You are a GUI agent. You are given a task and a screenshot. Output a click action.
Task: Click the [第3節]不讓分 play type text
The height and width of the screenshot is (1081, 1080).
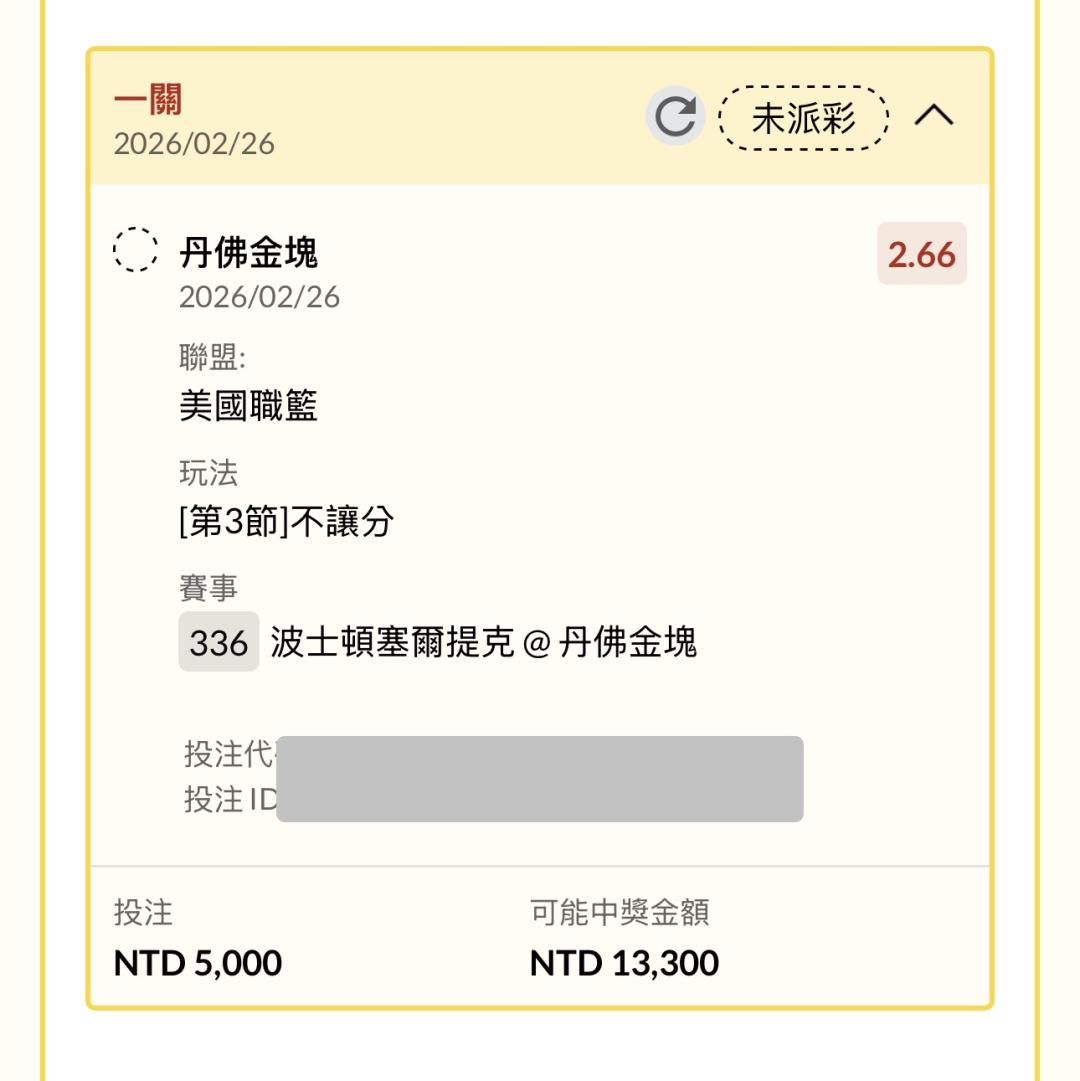tap(286, 521)
